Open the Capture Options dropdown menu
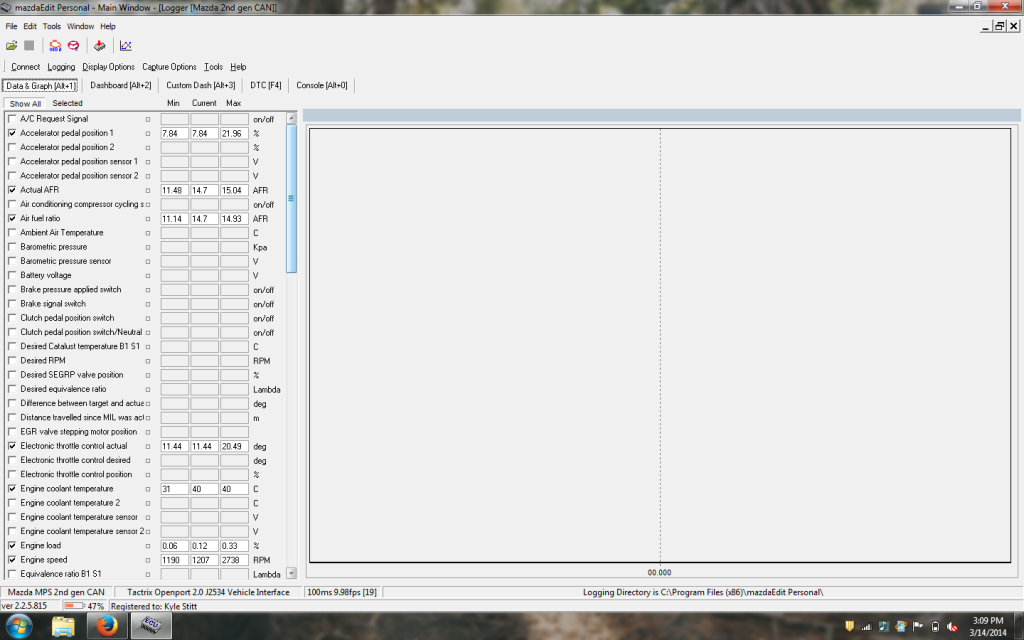1024x640 pixels. [x=169, y=67]
